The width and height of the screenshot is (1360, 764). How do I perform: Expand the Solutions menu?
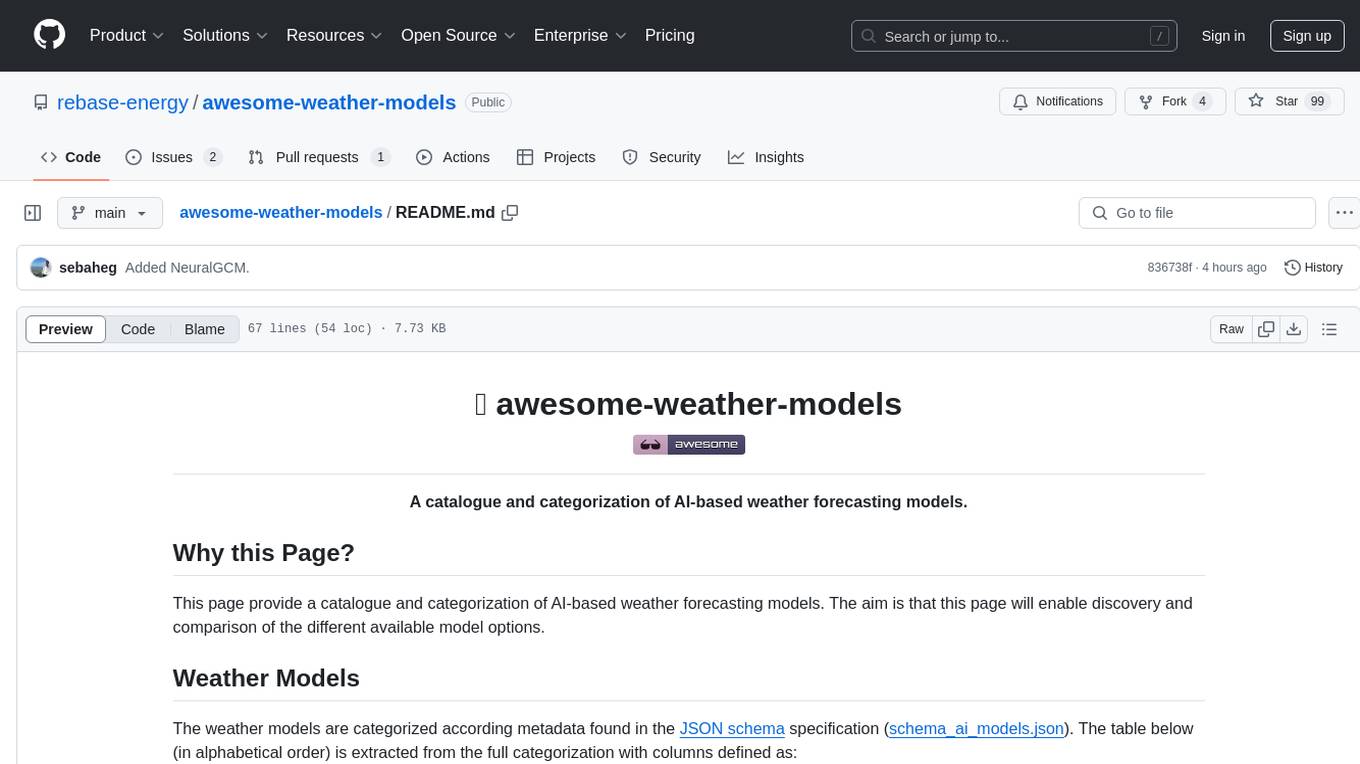tap(224, 35)
